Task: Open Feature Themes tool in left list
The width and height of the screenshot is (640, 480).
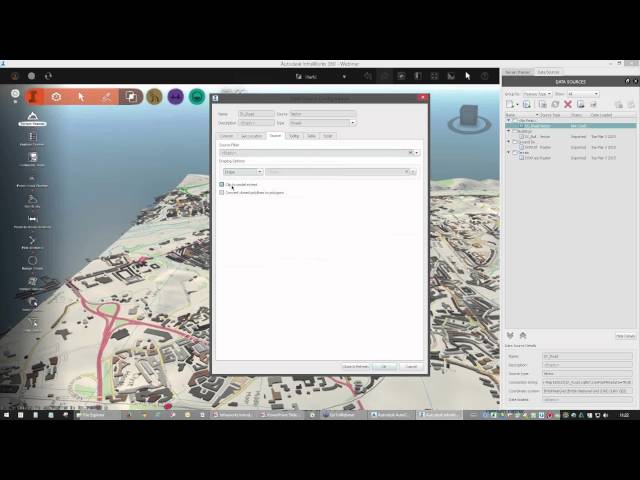Action: 32,139
